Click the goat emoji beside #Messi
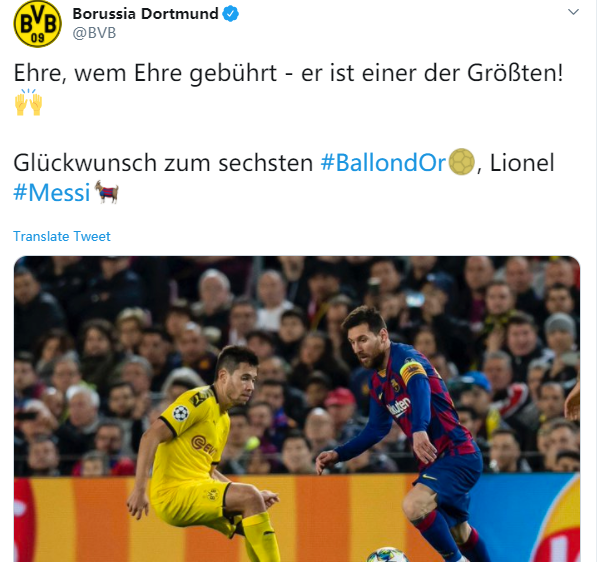This screenshot has width=598, height=562. (106, 192)
